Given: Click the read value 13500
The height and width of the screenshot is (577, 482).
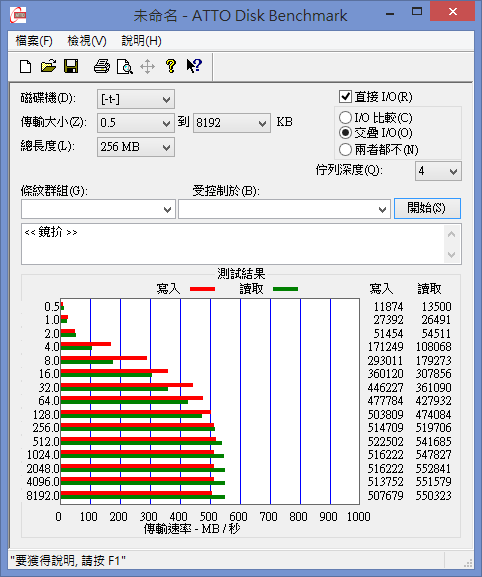Looking at the screenshot, I should click(x=436, y=307).
